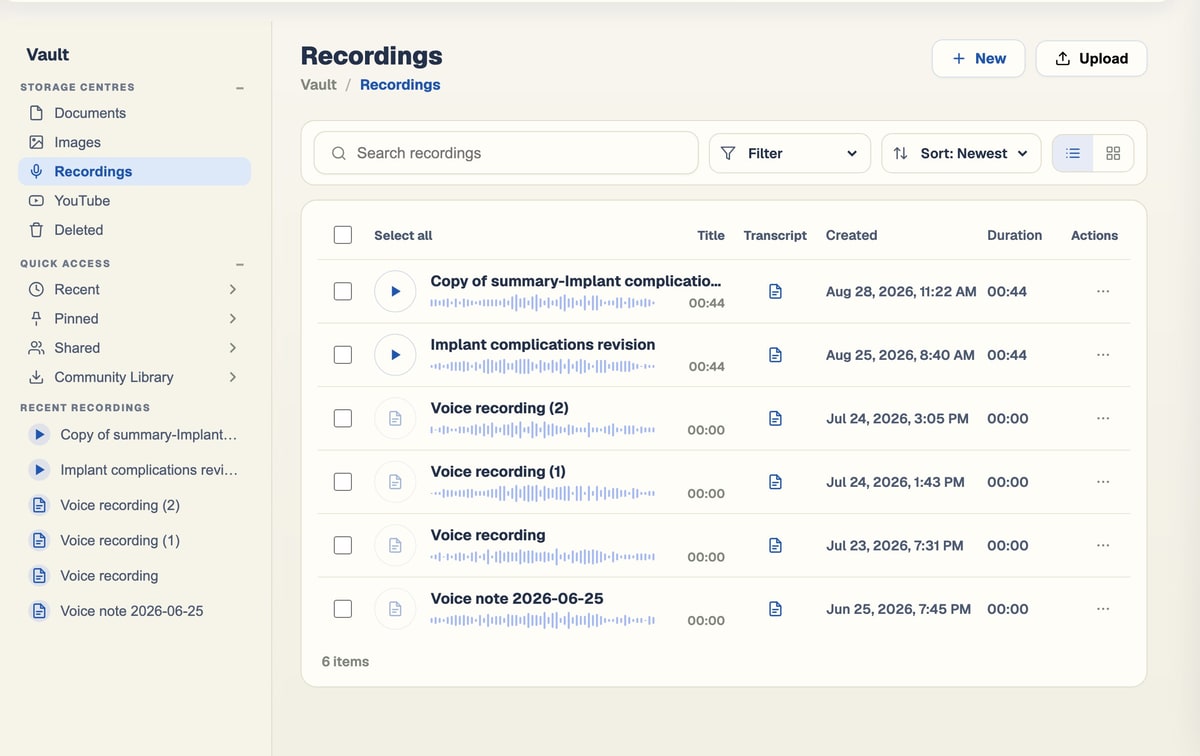Open actions menu for Voice recording (1)
1200x756 pixels.
pyautogui.click(x=1103, y=482)
